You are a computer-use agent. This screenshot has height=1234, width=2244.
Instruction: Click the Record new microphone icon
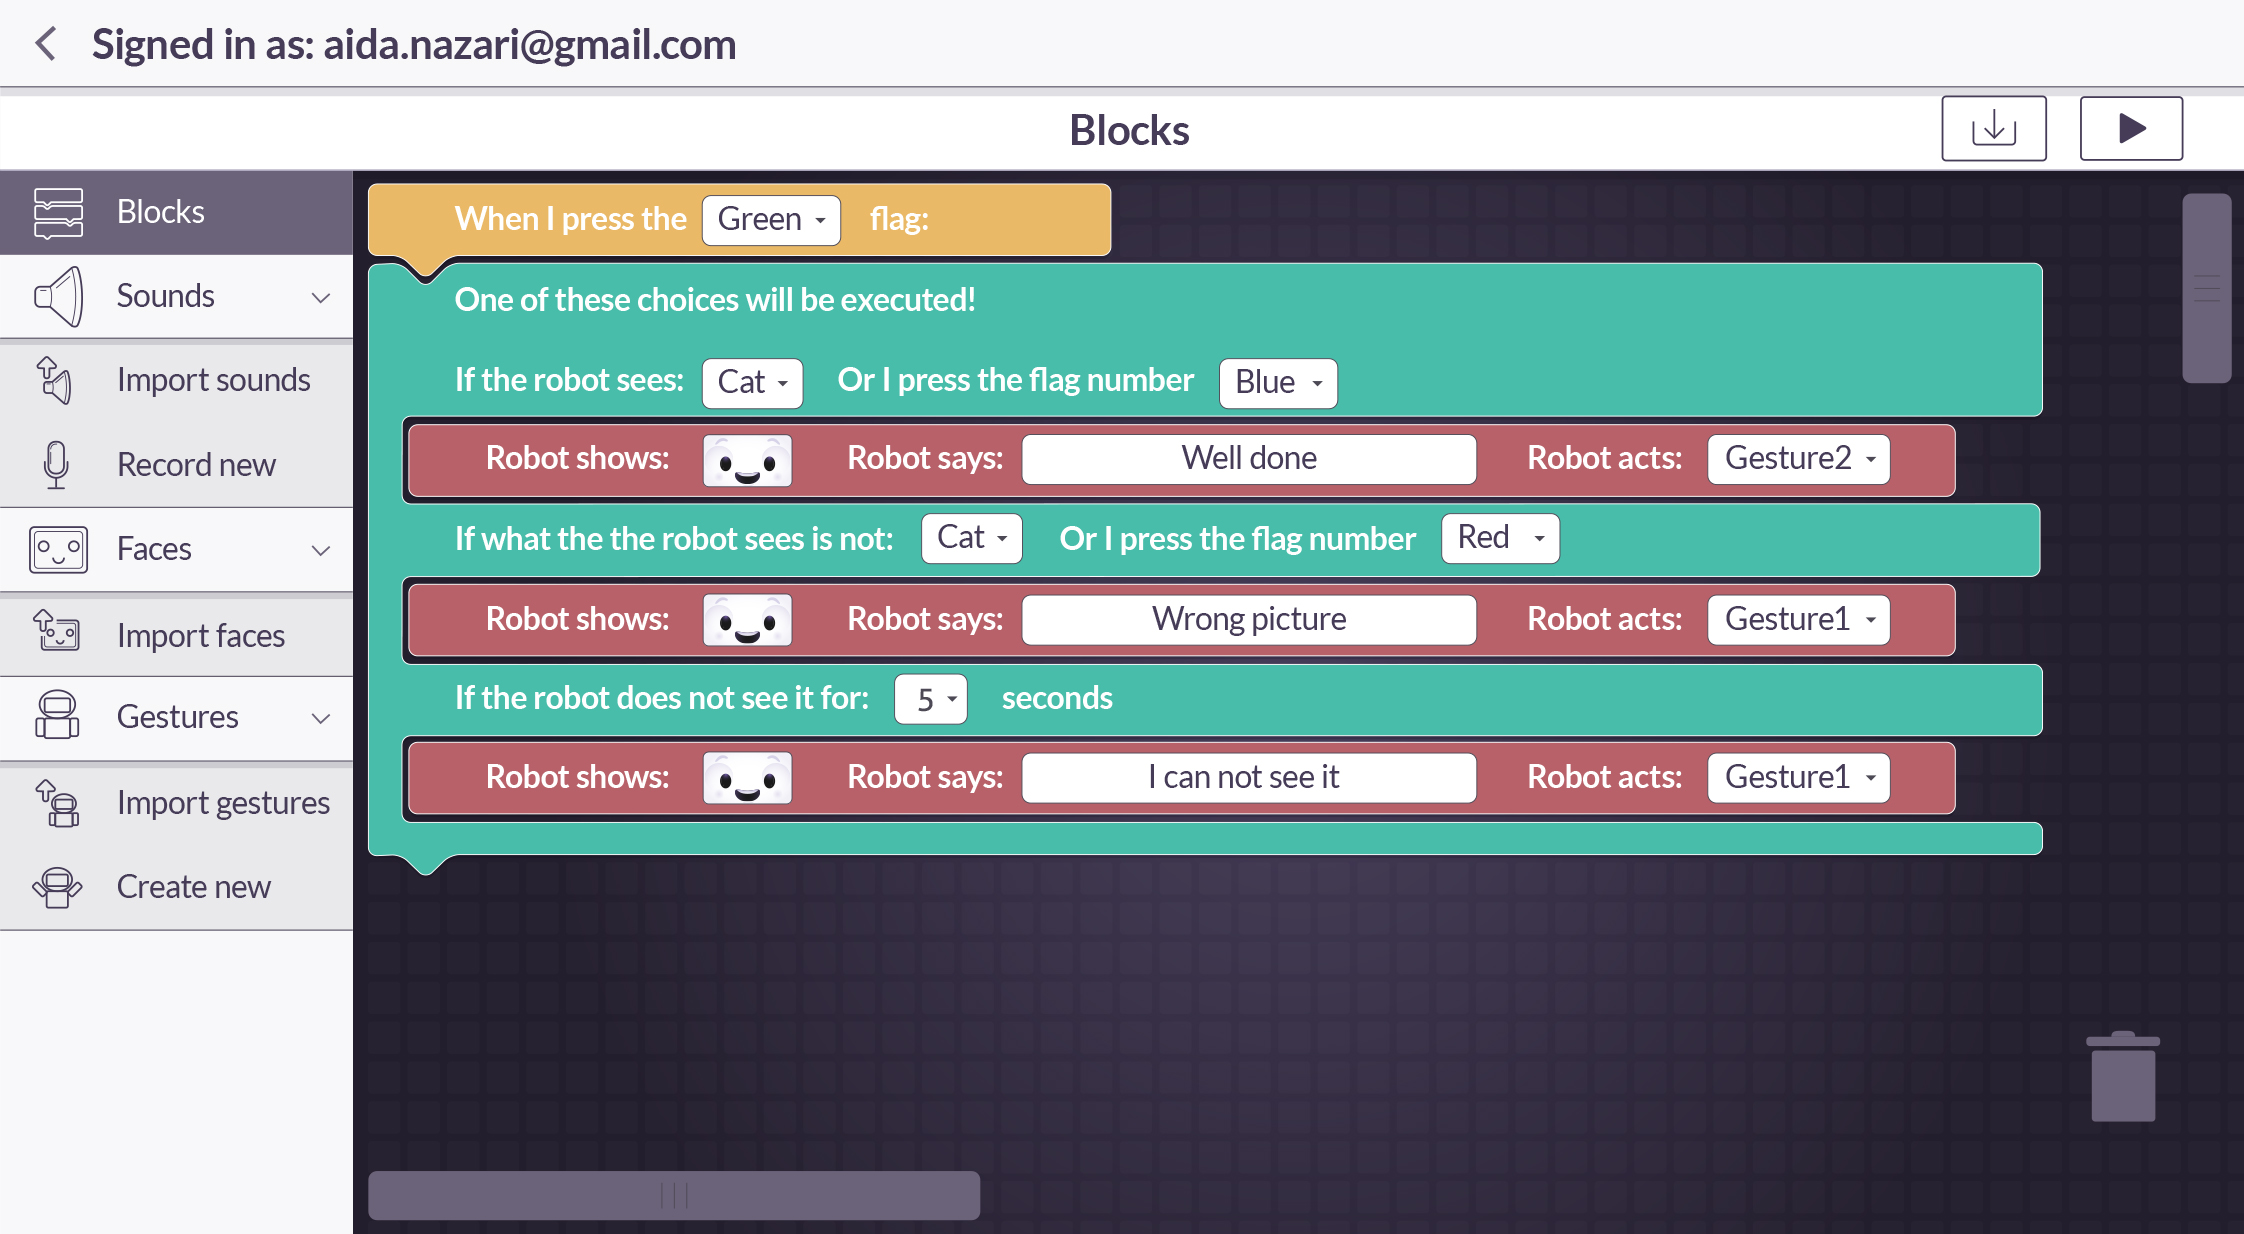(56, 465)
